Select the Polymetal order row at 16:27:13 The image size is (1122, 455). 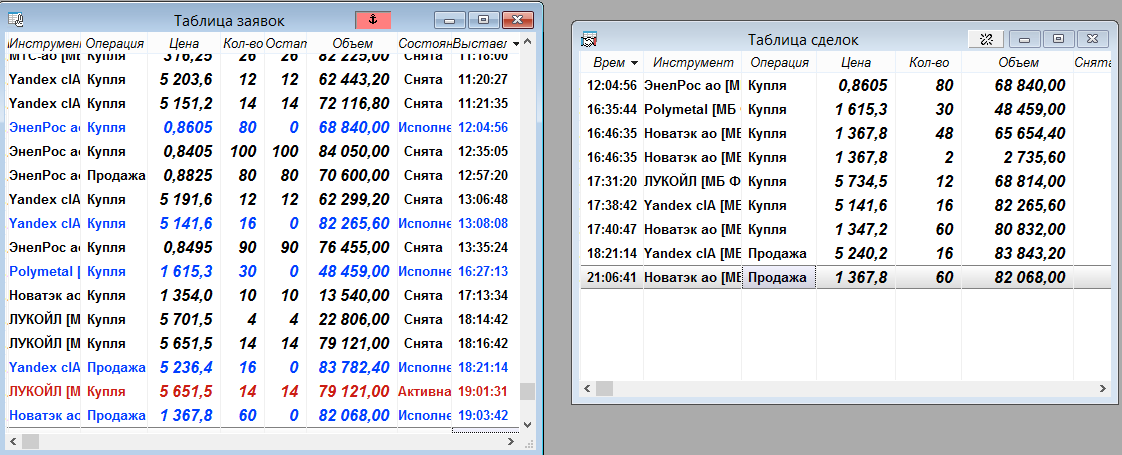pos(263,271)
